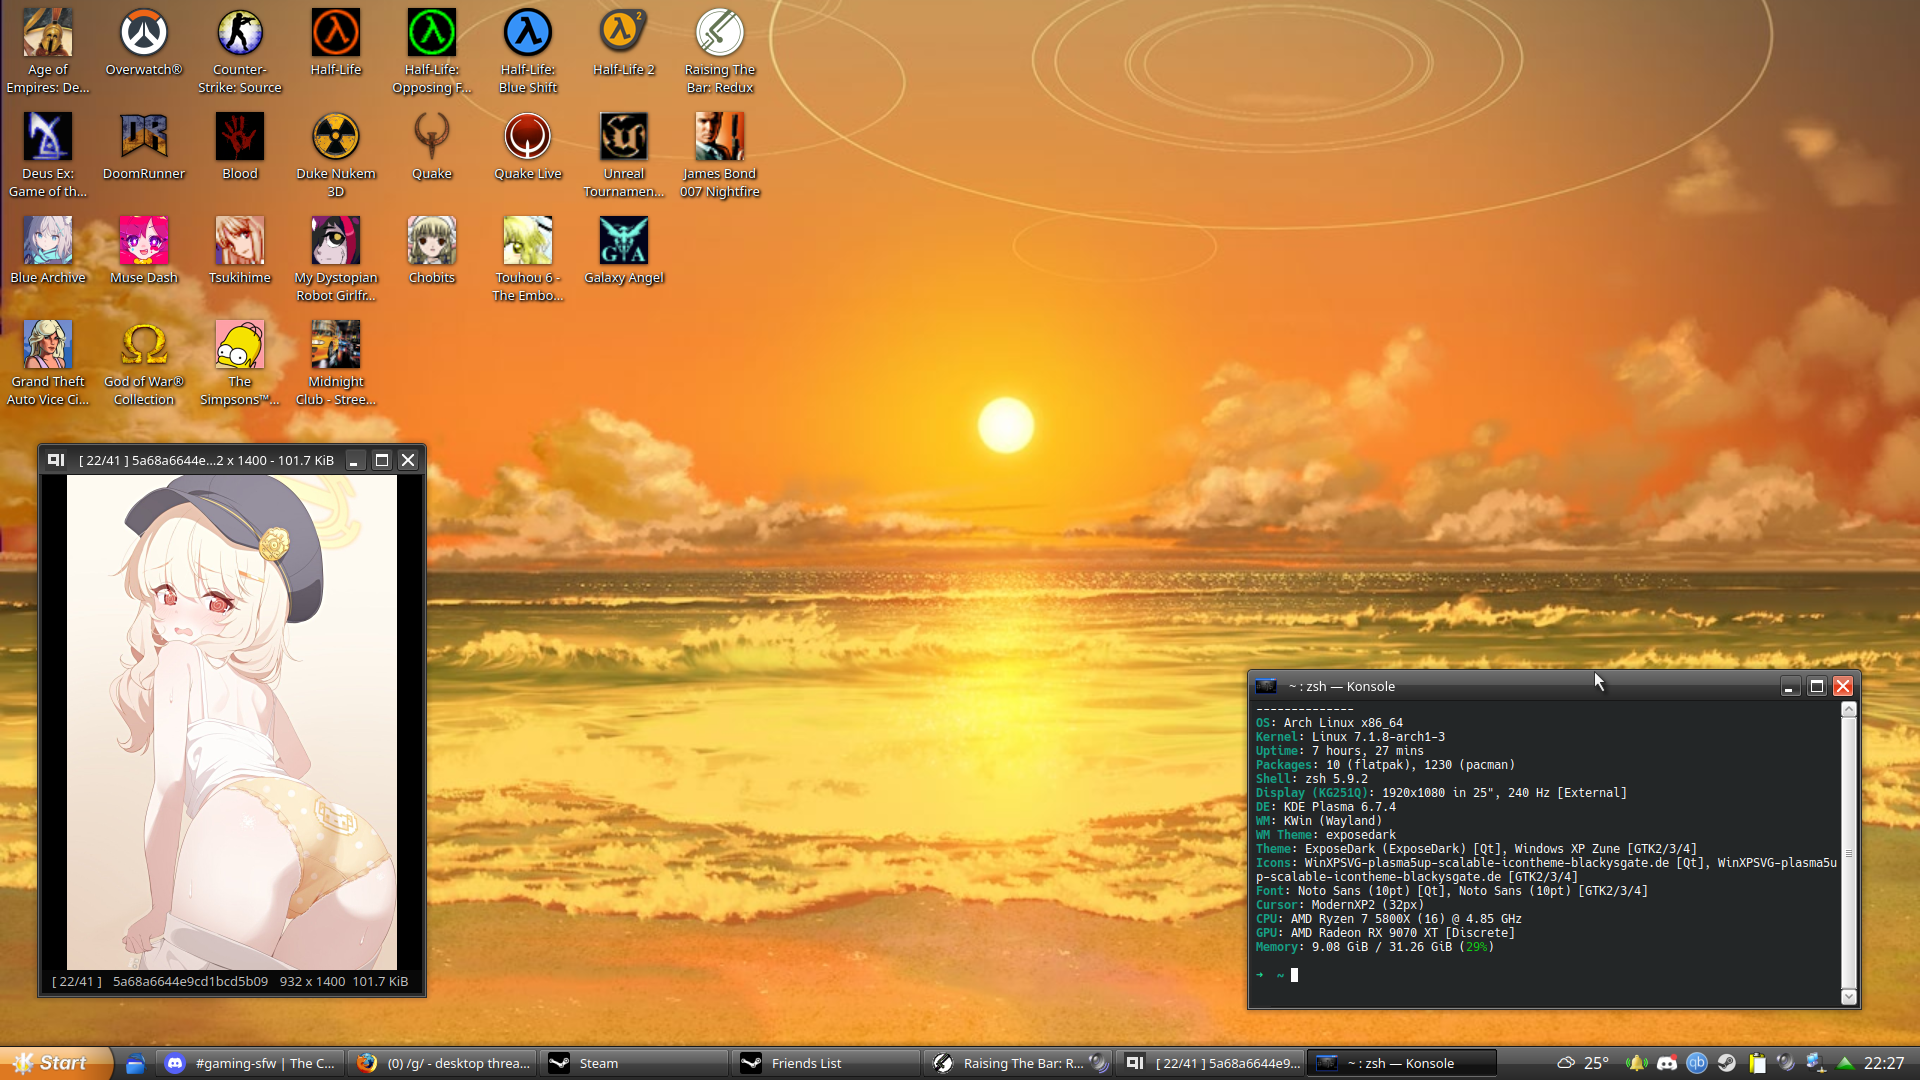This screenshot has width=1920, height=1080.
Task: Select the Duke Nukem 3D icon
Action: point(336,155)
